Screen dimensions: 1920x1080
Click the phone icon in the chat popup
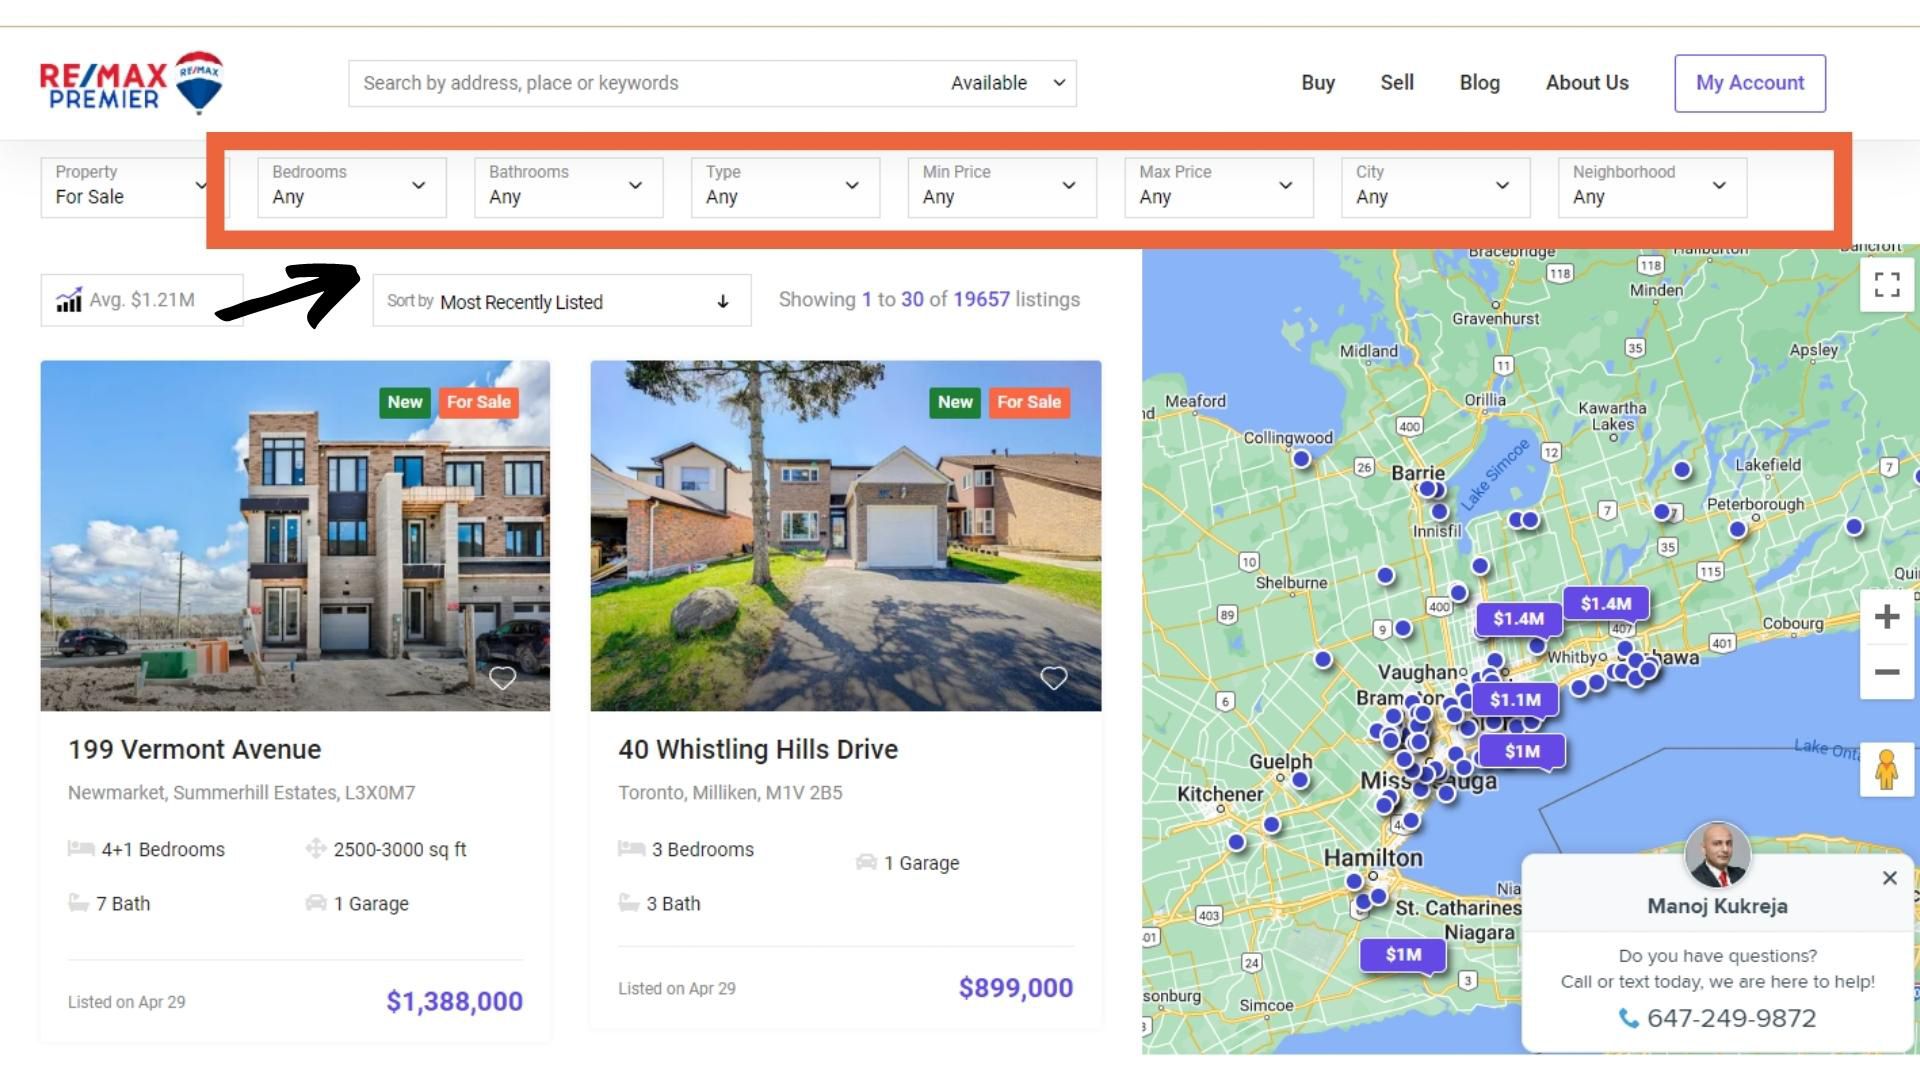(1629, 1018)
